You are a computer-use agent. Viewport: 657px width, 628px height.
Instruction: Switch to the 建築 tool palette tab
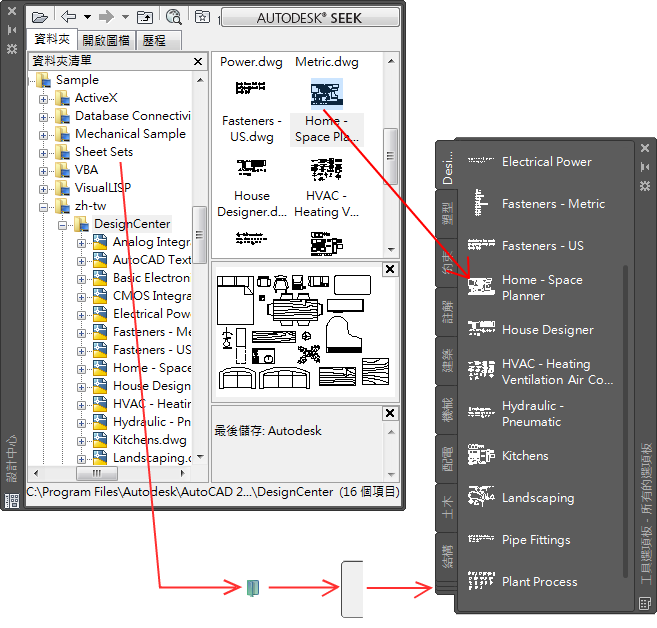447,361
